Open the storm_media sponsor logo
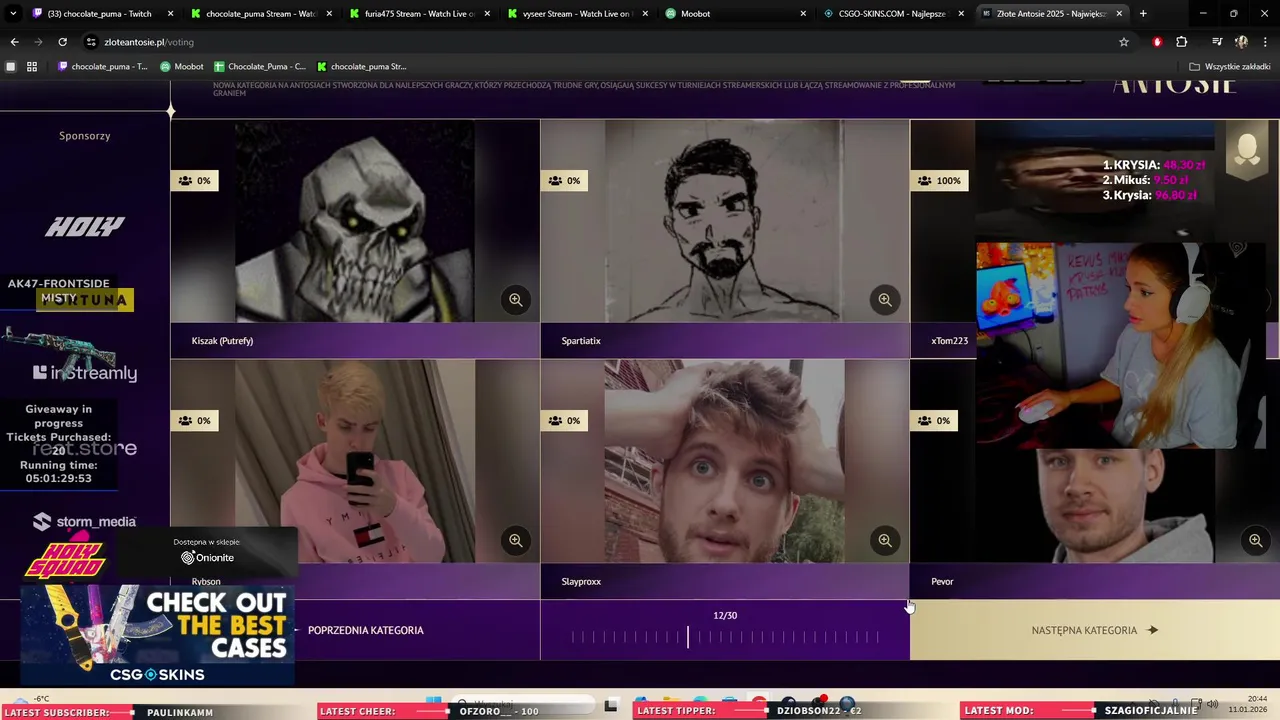 pos(85,521)
